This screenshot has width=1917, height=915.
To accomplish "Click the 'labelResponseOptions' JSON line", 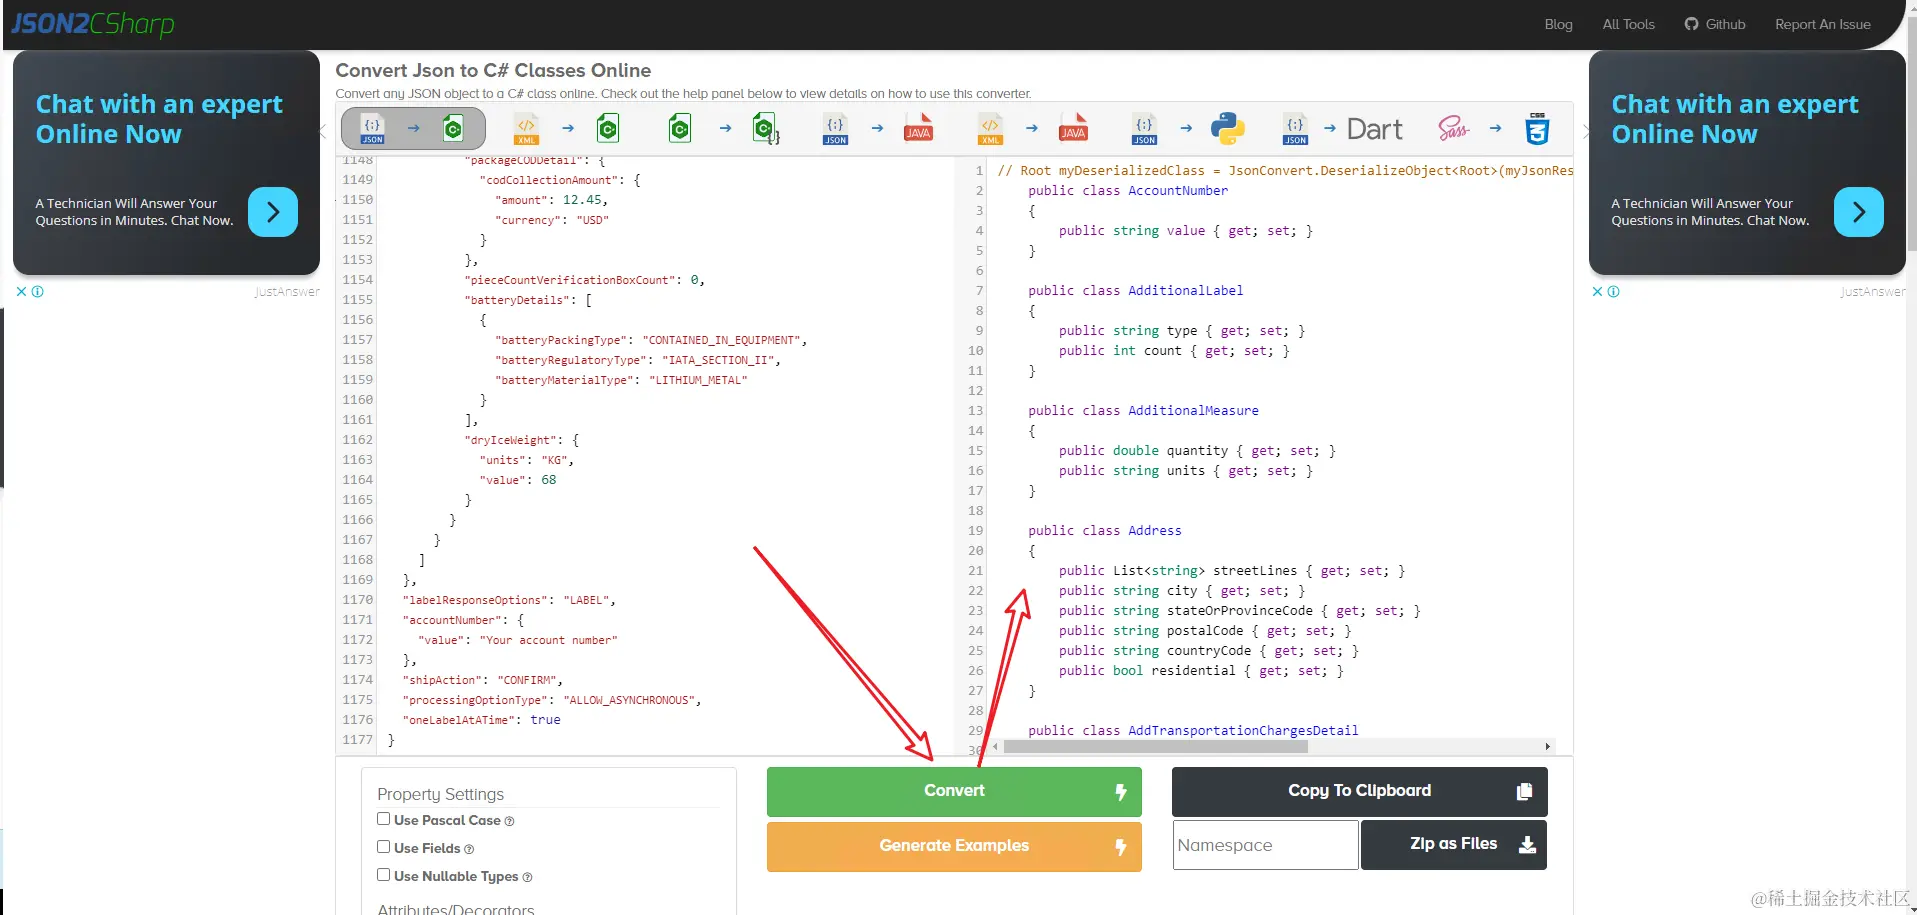I will pyautogui.click(x=509, y=600).
